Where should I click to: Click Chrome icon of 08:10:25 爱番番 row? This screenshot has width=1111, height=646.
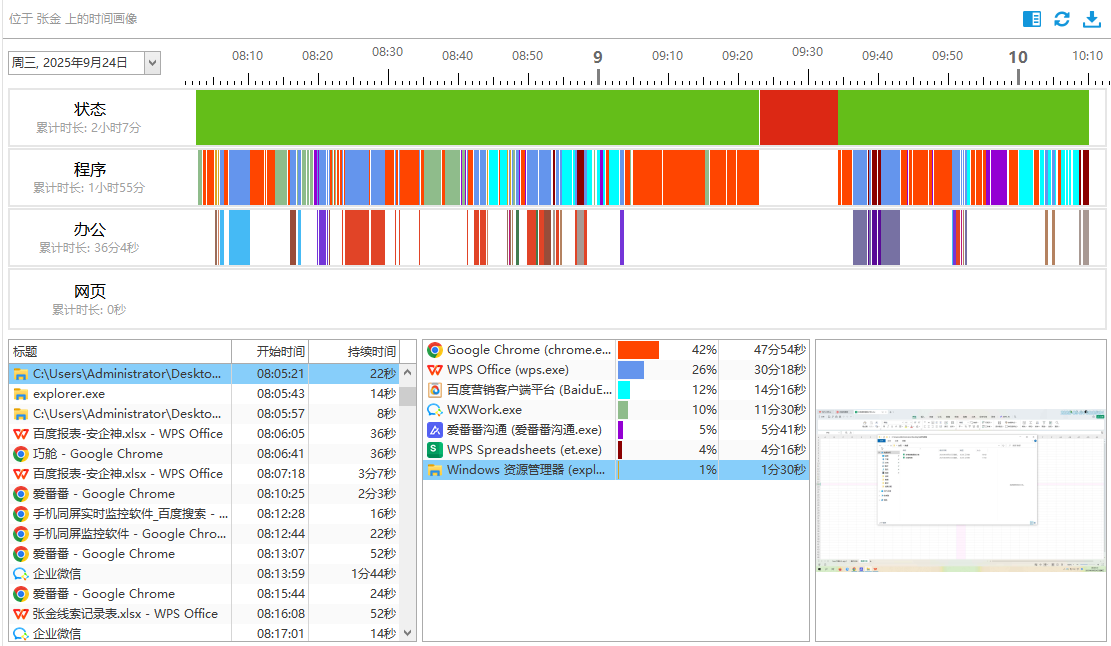(21, 494)
